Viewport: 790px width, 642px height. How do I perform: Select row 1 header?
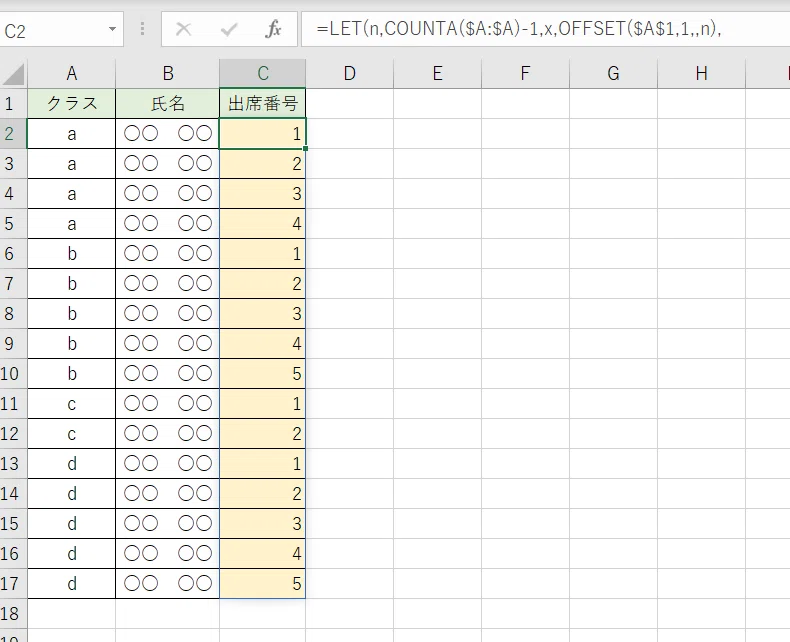(x=13, y=104)
